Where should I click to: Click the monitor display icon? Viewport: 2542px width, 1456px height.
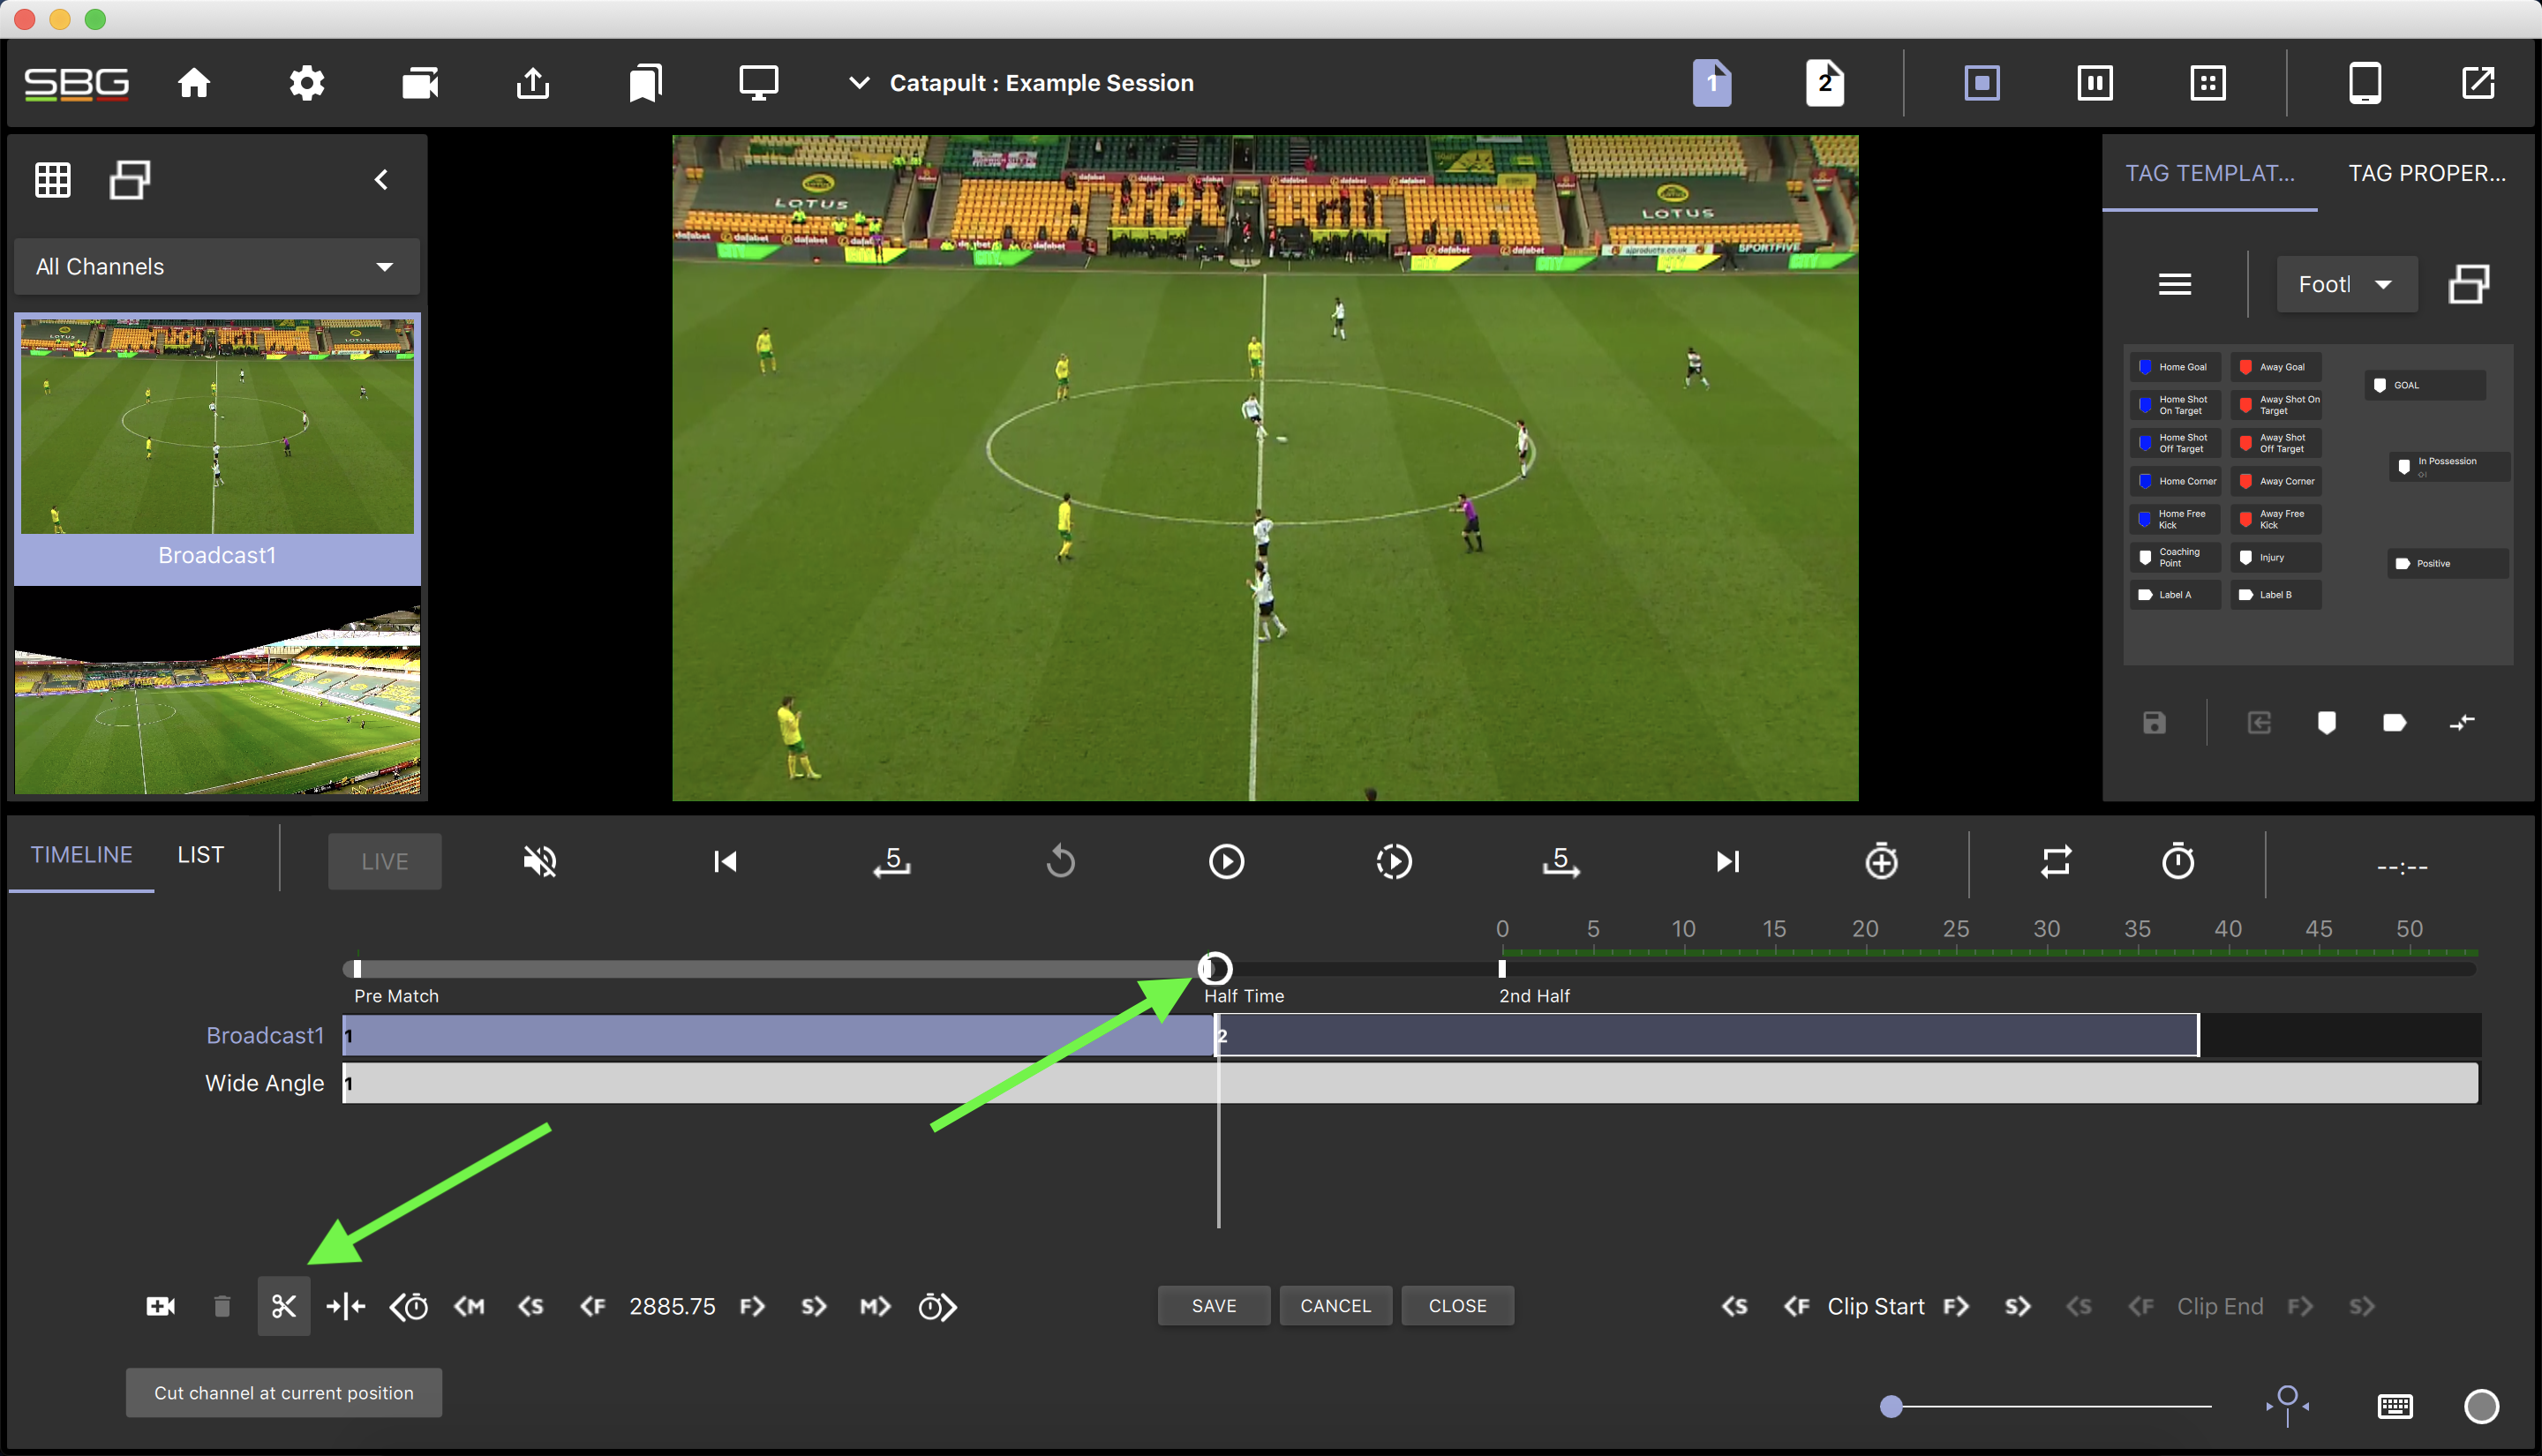(758, 82)
